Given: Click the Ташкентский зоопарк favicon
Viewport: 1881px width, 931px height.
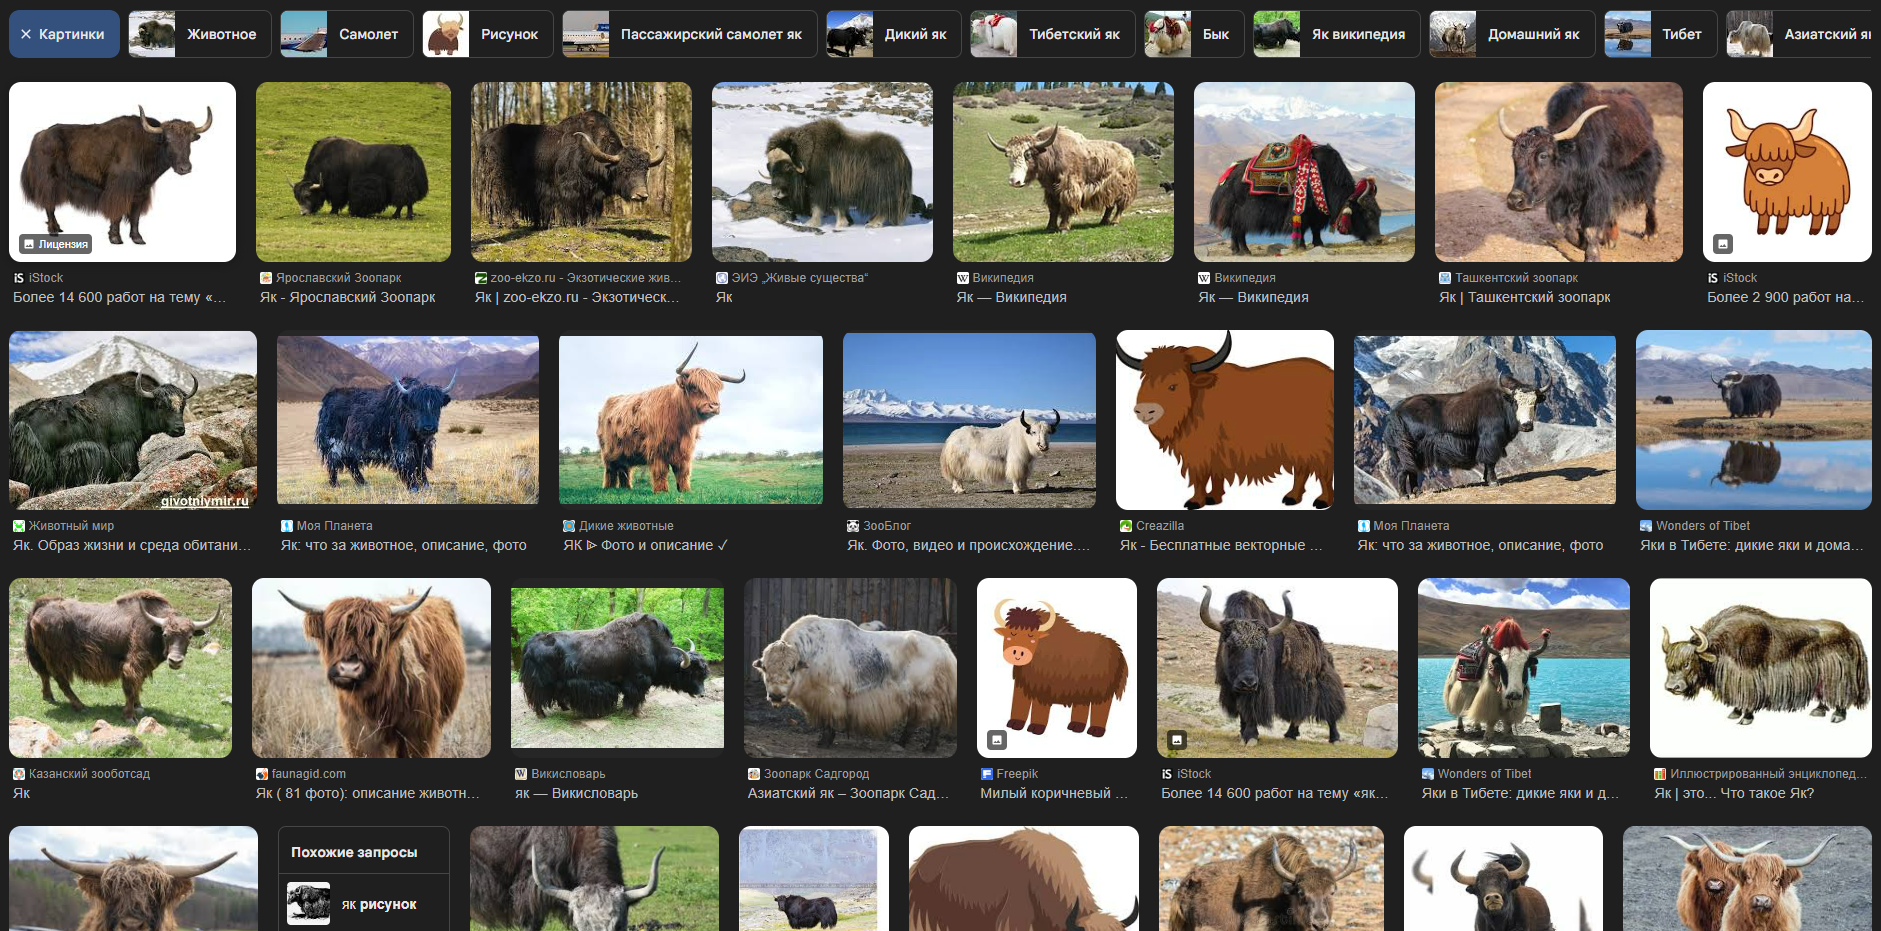Looking at the screenshot, I should pyautogui.click(x=1445, y=278).
